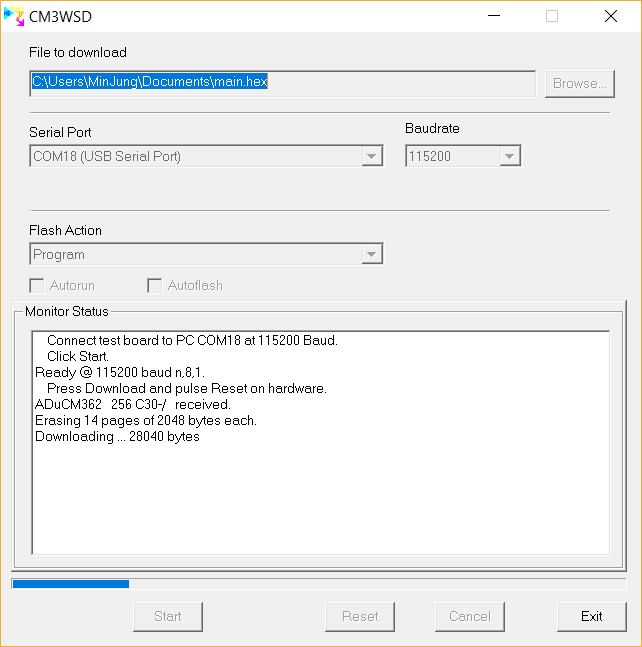Open the Baudrate 115200 combo box
Screen dimensions: 642x647
[463, 156]
